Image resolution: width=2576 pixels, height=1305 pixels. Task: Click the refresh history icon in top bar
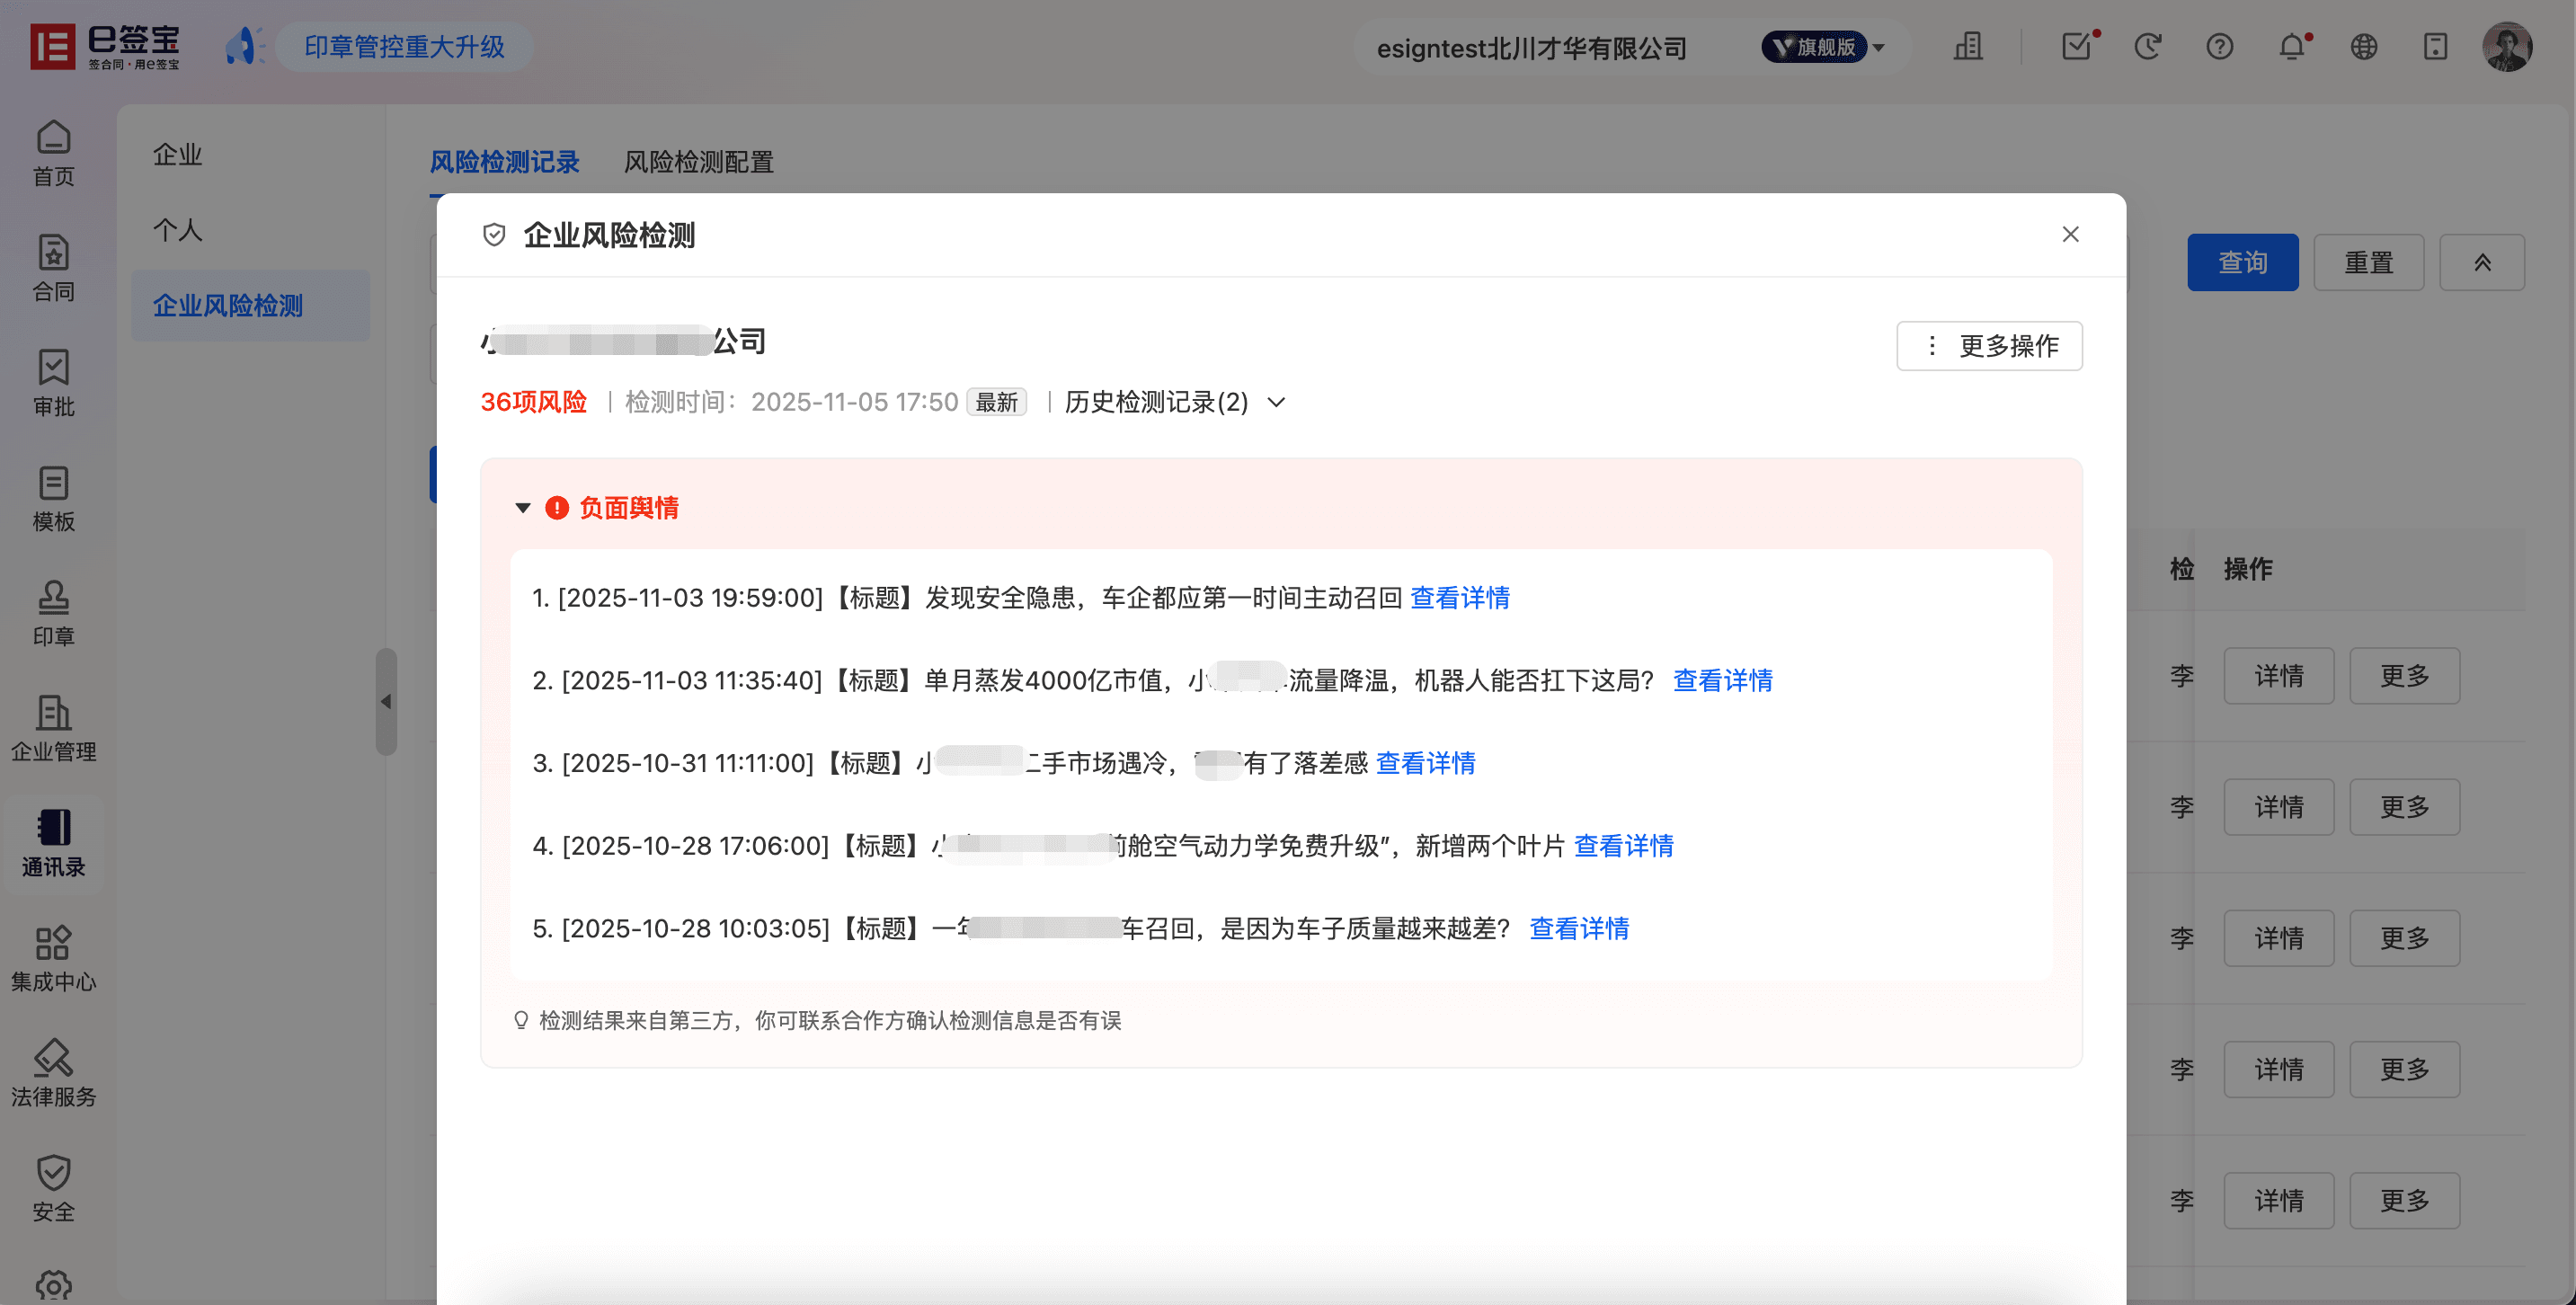point(2147,46)
